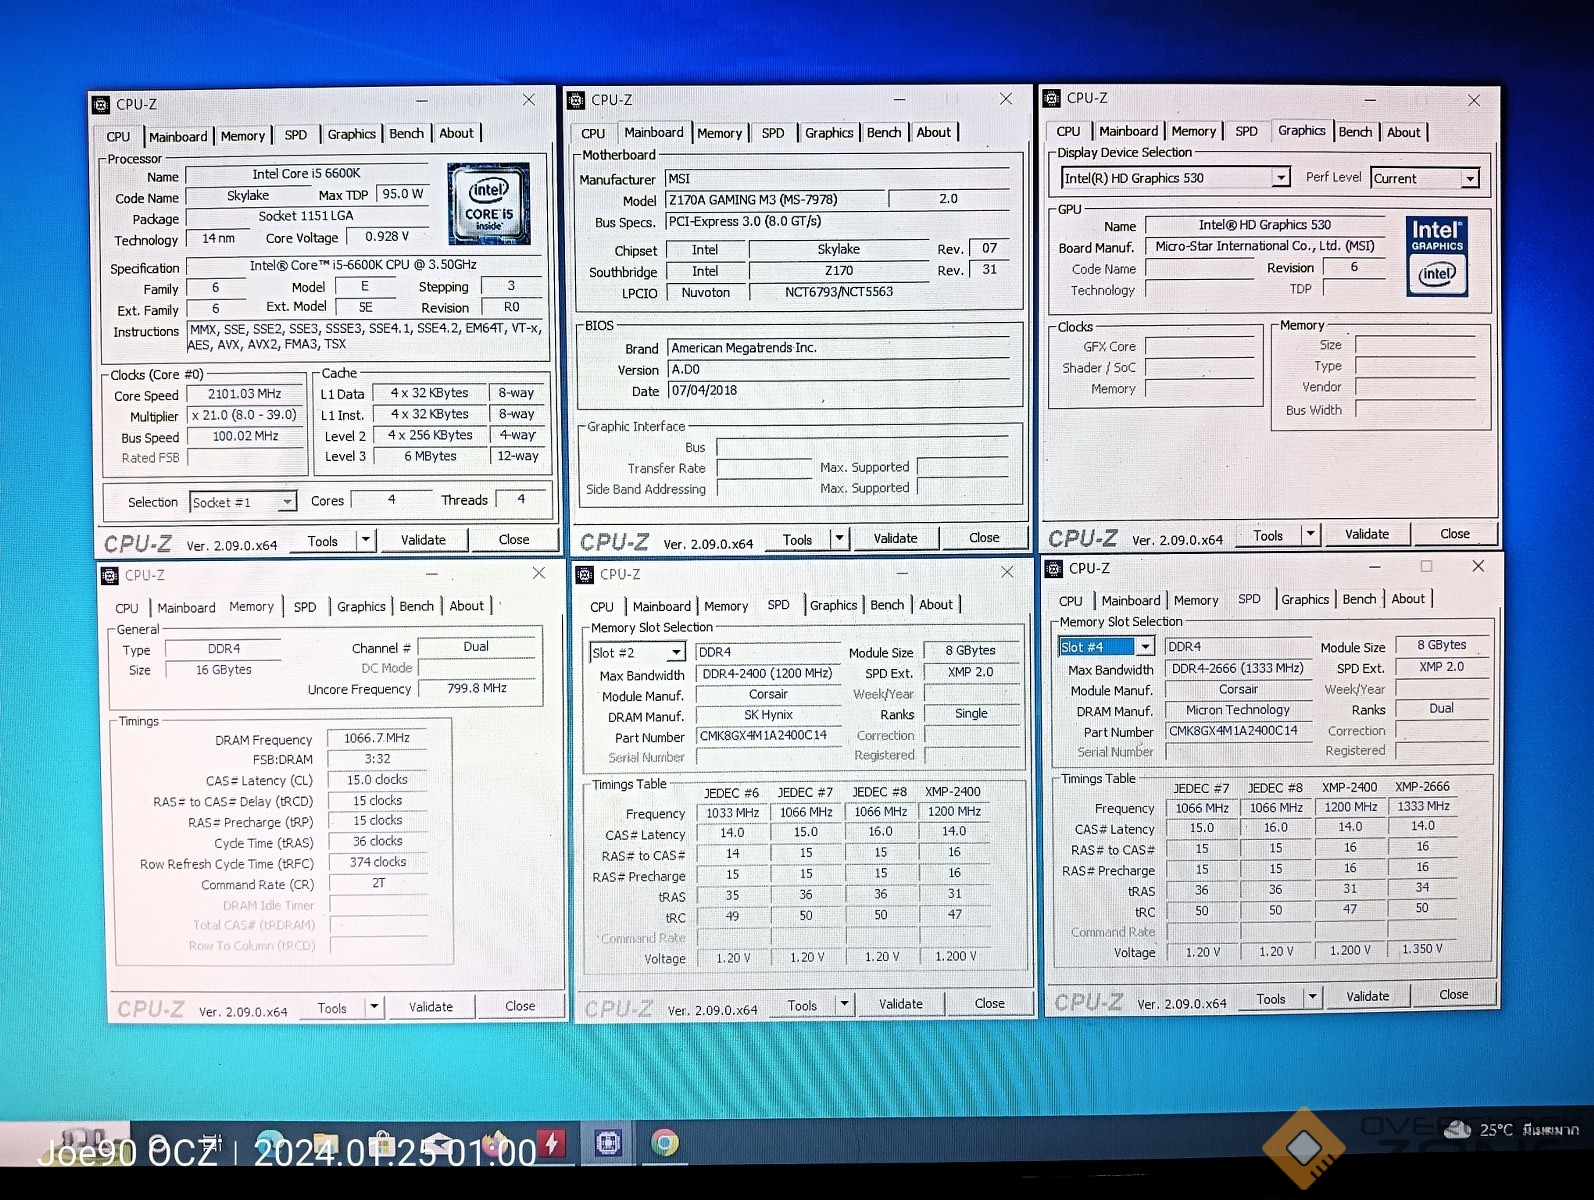The height and width of the screenshot is (1200, 1594).
Task: Select the About tab in the motherboard window
Action: [x=933, y=132]
